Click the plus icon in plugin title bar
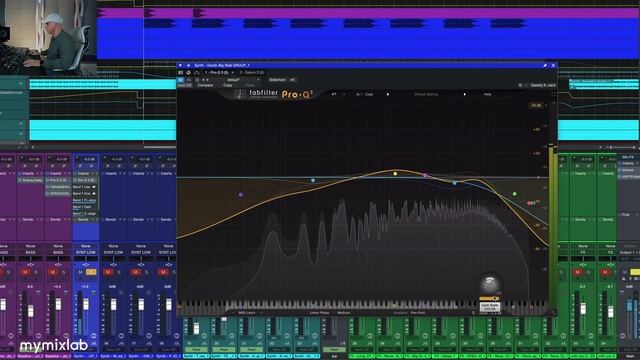 pos(188,65)
